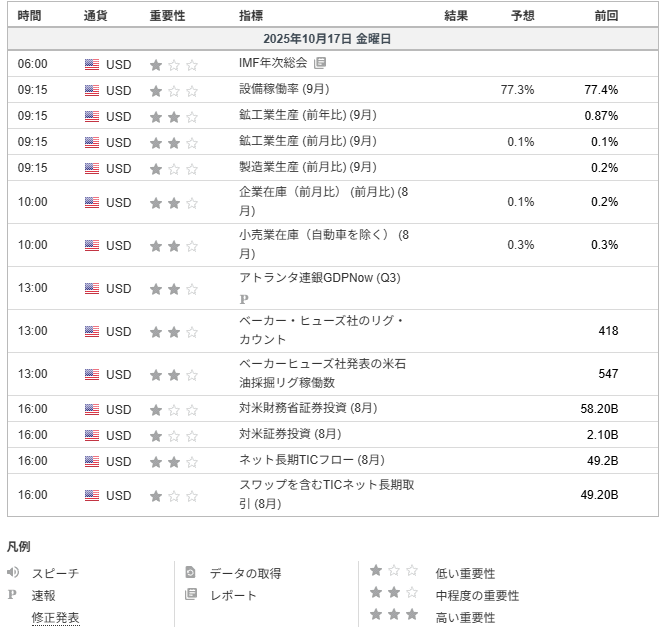Viewport: 664px width, 636px height.
Task: Click the P icon beside 速報 in legend
Action: 13,595
